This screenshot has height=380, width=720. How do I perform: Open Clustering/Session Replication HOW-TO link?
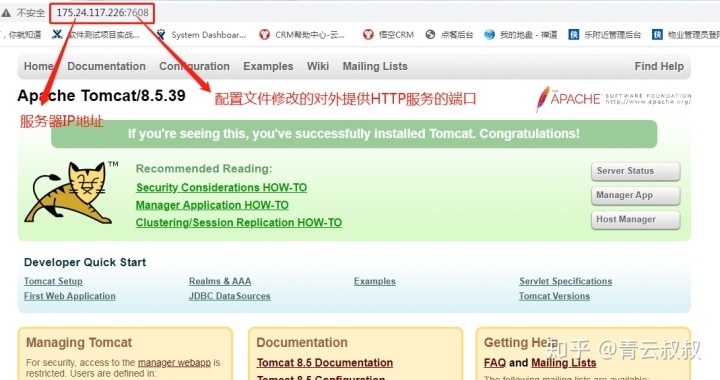(x=239, y=223)
